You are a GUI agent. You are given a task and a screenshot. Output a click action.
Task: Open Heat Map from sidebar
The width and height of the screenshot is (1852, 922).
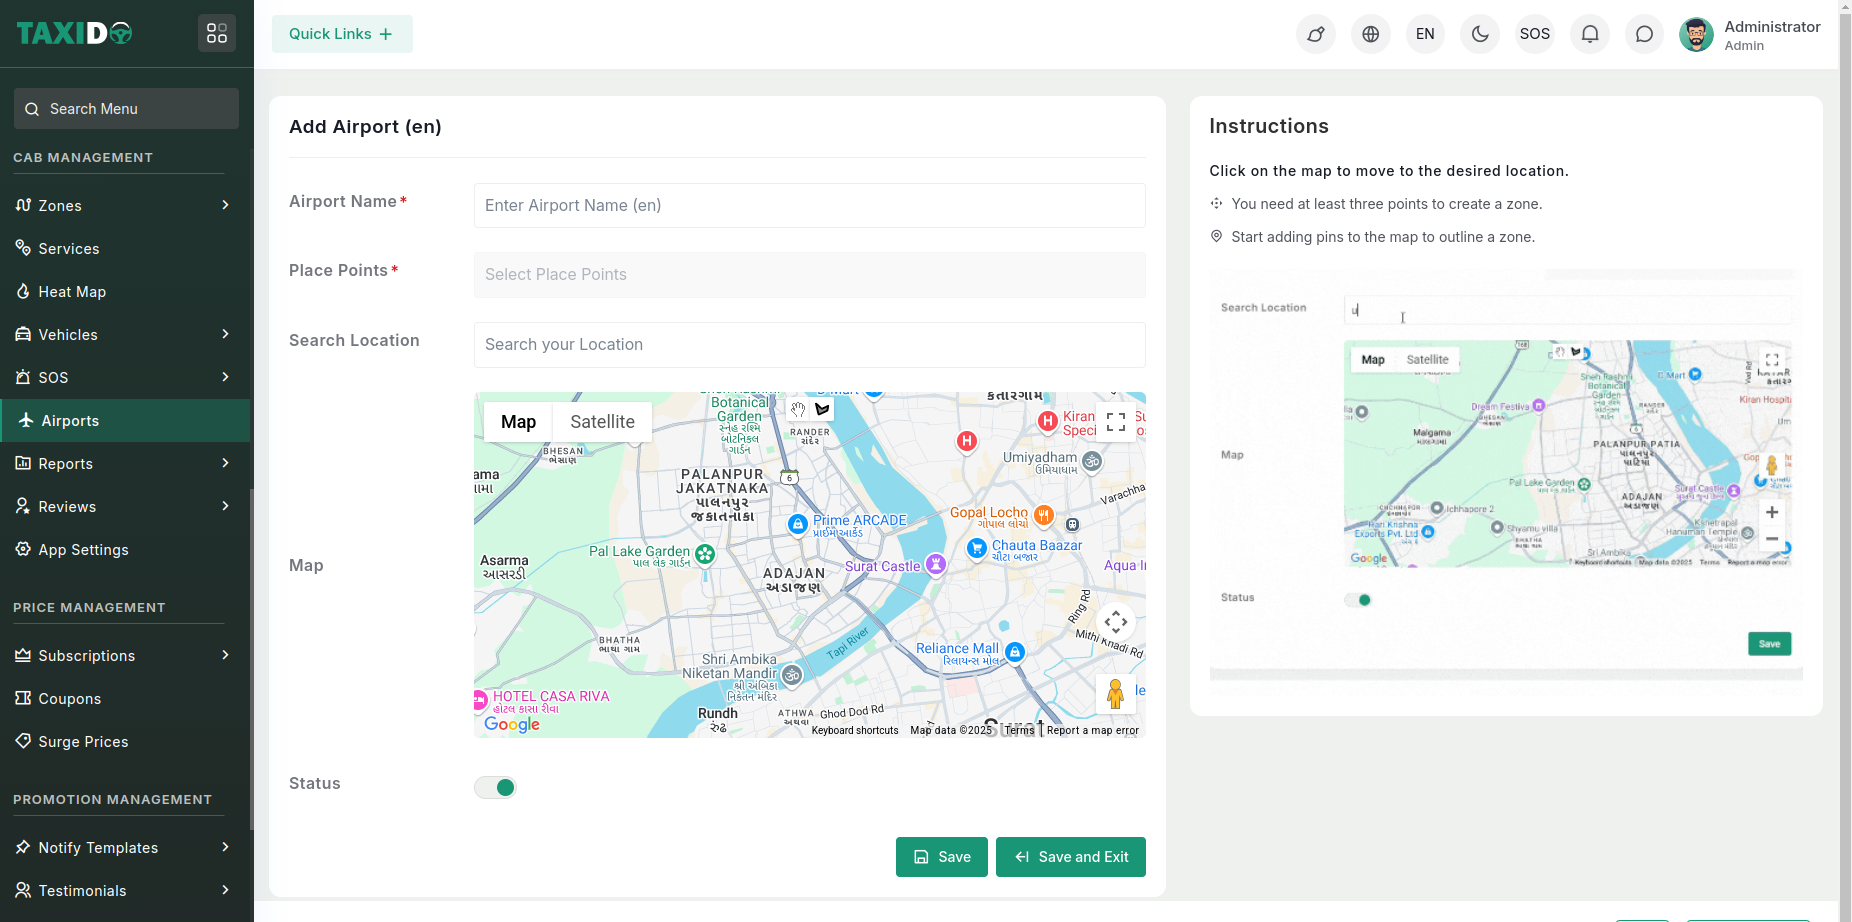pyautogui.click(x=72, y=292)
